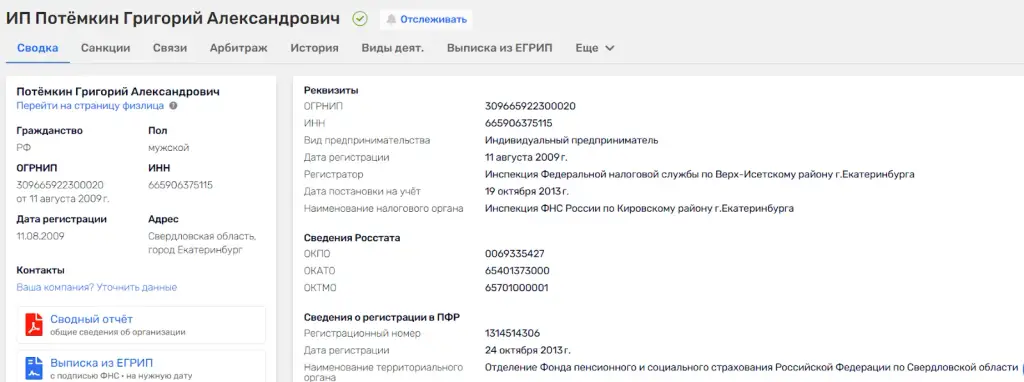Switch to the Связи tab
Screen dimensions: 1024x382
pos(170,48)
